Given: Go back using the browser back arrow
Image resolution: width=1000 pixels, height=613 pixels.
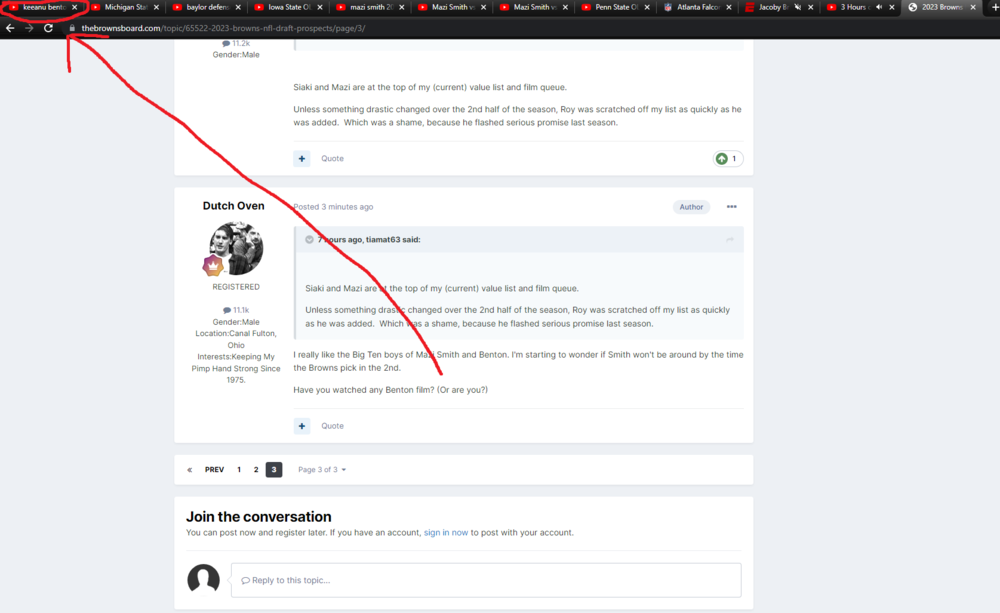Looking at the screenshot, I should [10, 28].
